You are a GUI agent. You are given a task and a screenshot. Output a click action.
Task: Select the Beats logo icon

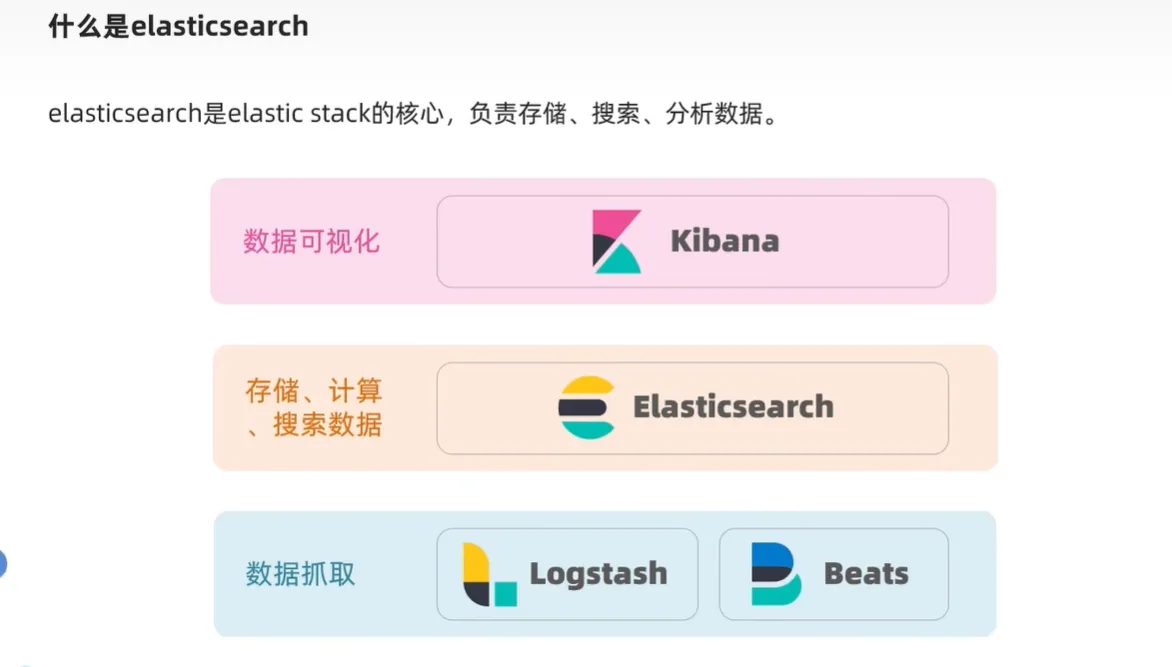[776, 574]
